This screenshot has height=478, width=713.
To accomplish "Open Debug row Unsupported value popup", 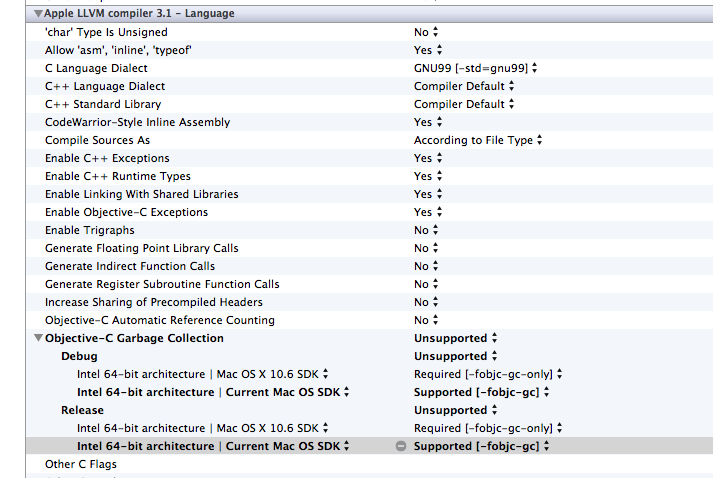I will (456, 356).
